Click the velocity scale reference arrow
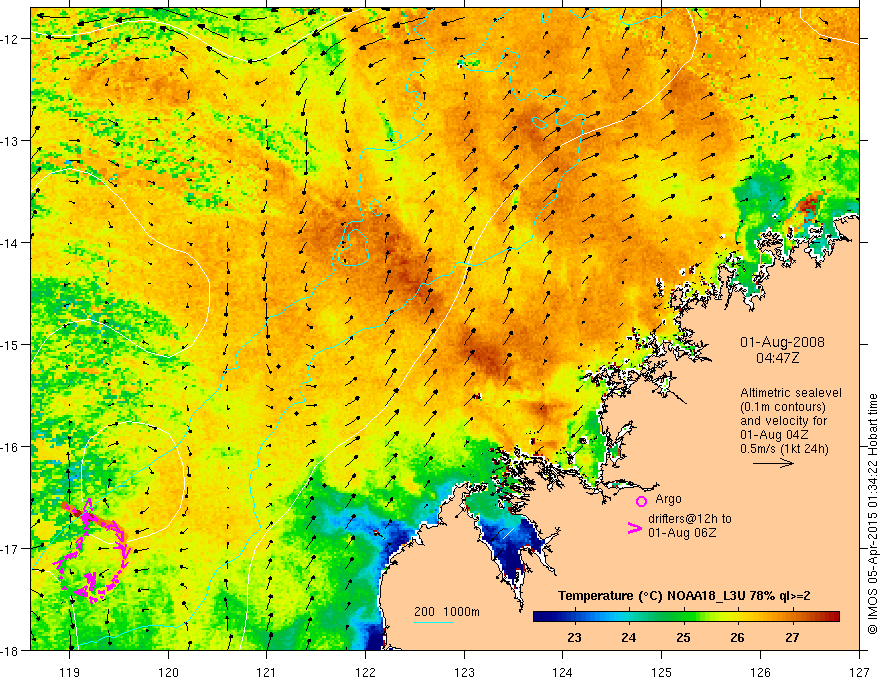 [773, 463]
